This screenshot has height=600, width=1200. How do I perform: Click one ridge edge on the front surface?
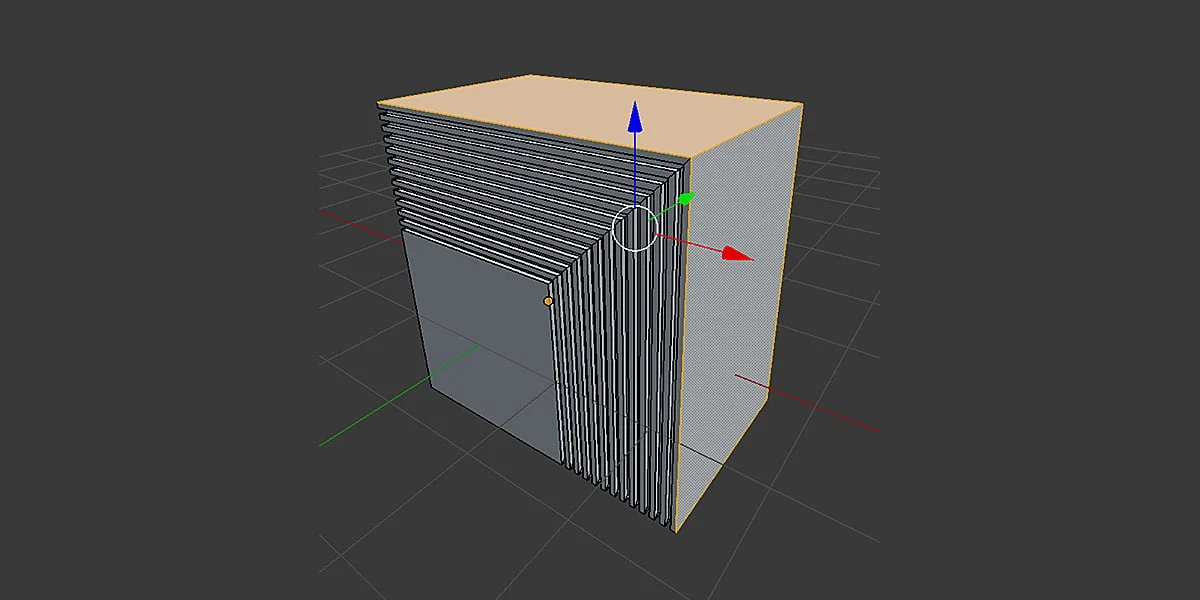pyautogui.click(x=500, y=180)
